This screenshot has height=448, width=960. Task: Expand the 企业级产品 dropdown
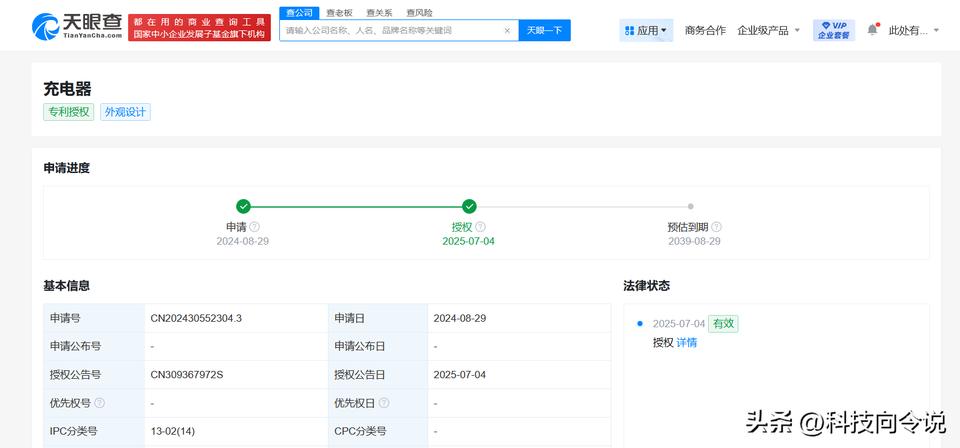[769, 30]
